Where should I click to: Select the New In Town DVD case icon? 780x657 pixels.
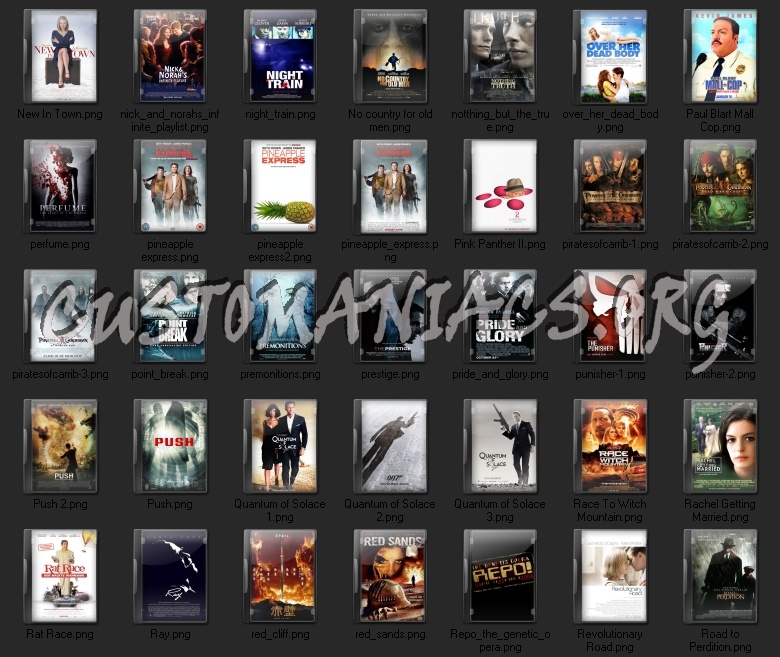[60, 56]
